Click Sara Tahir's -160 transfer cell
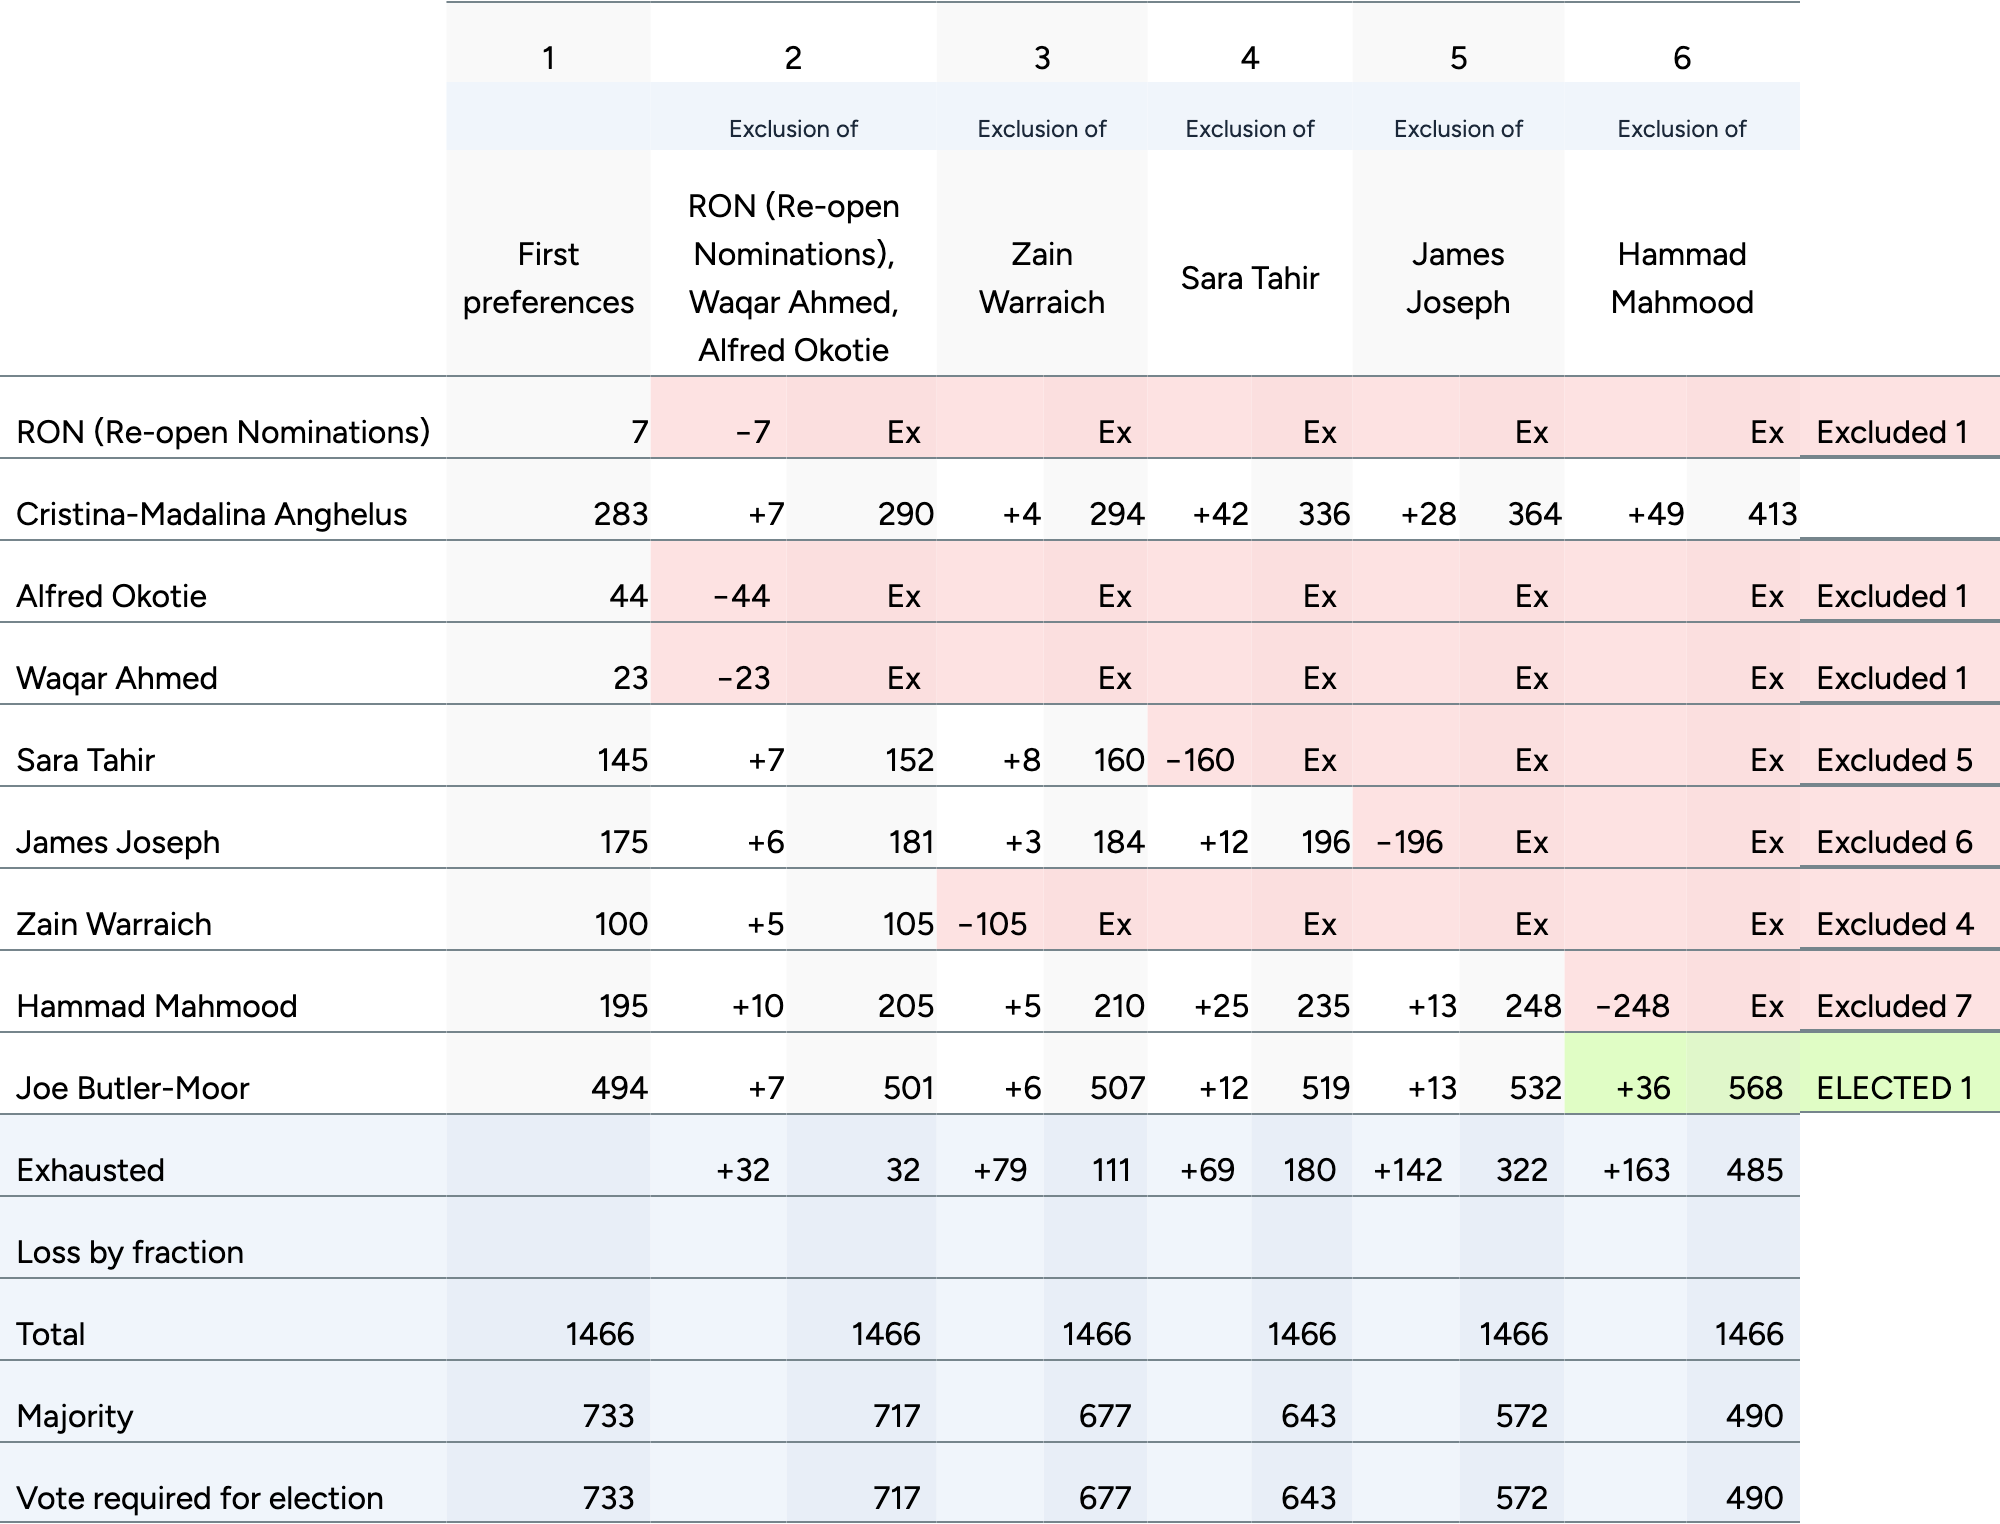Viewport: 2000px width, 1524px height. pyautogui.click(x=1200, y=759)
